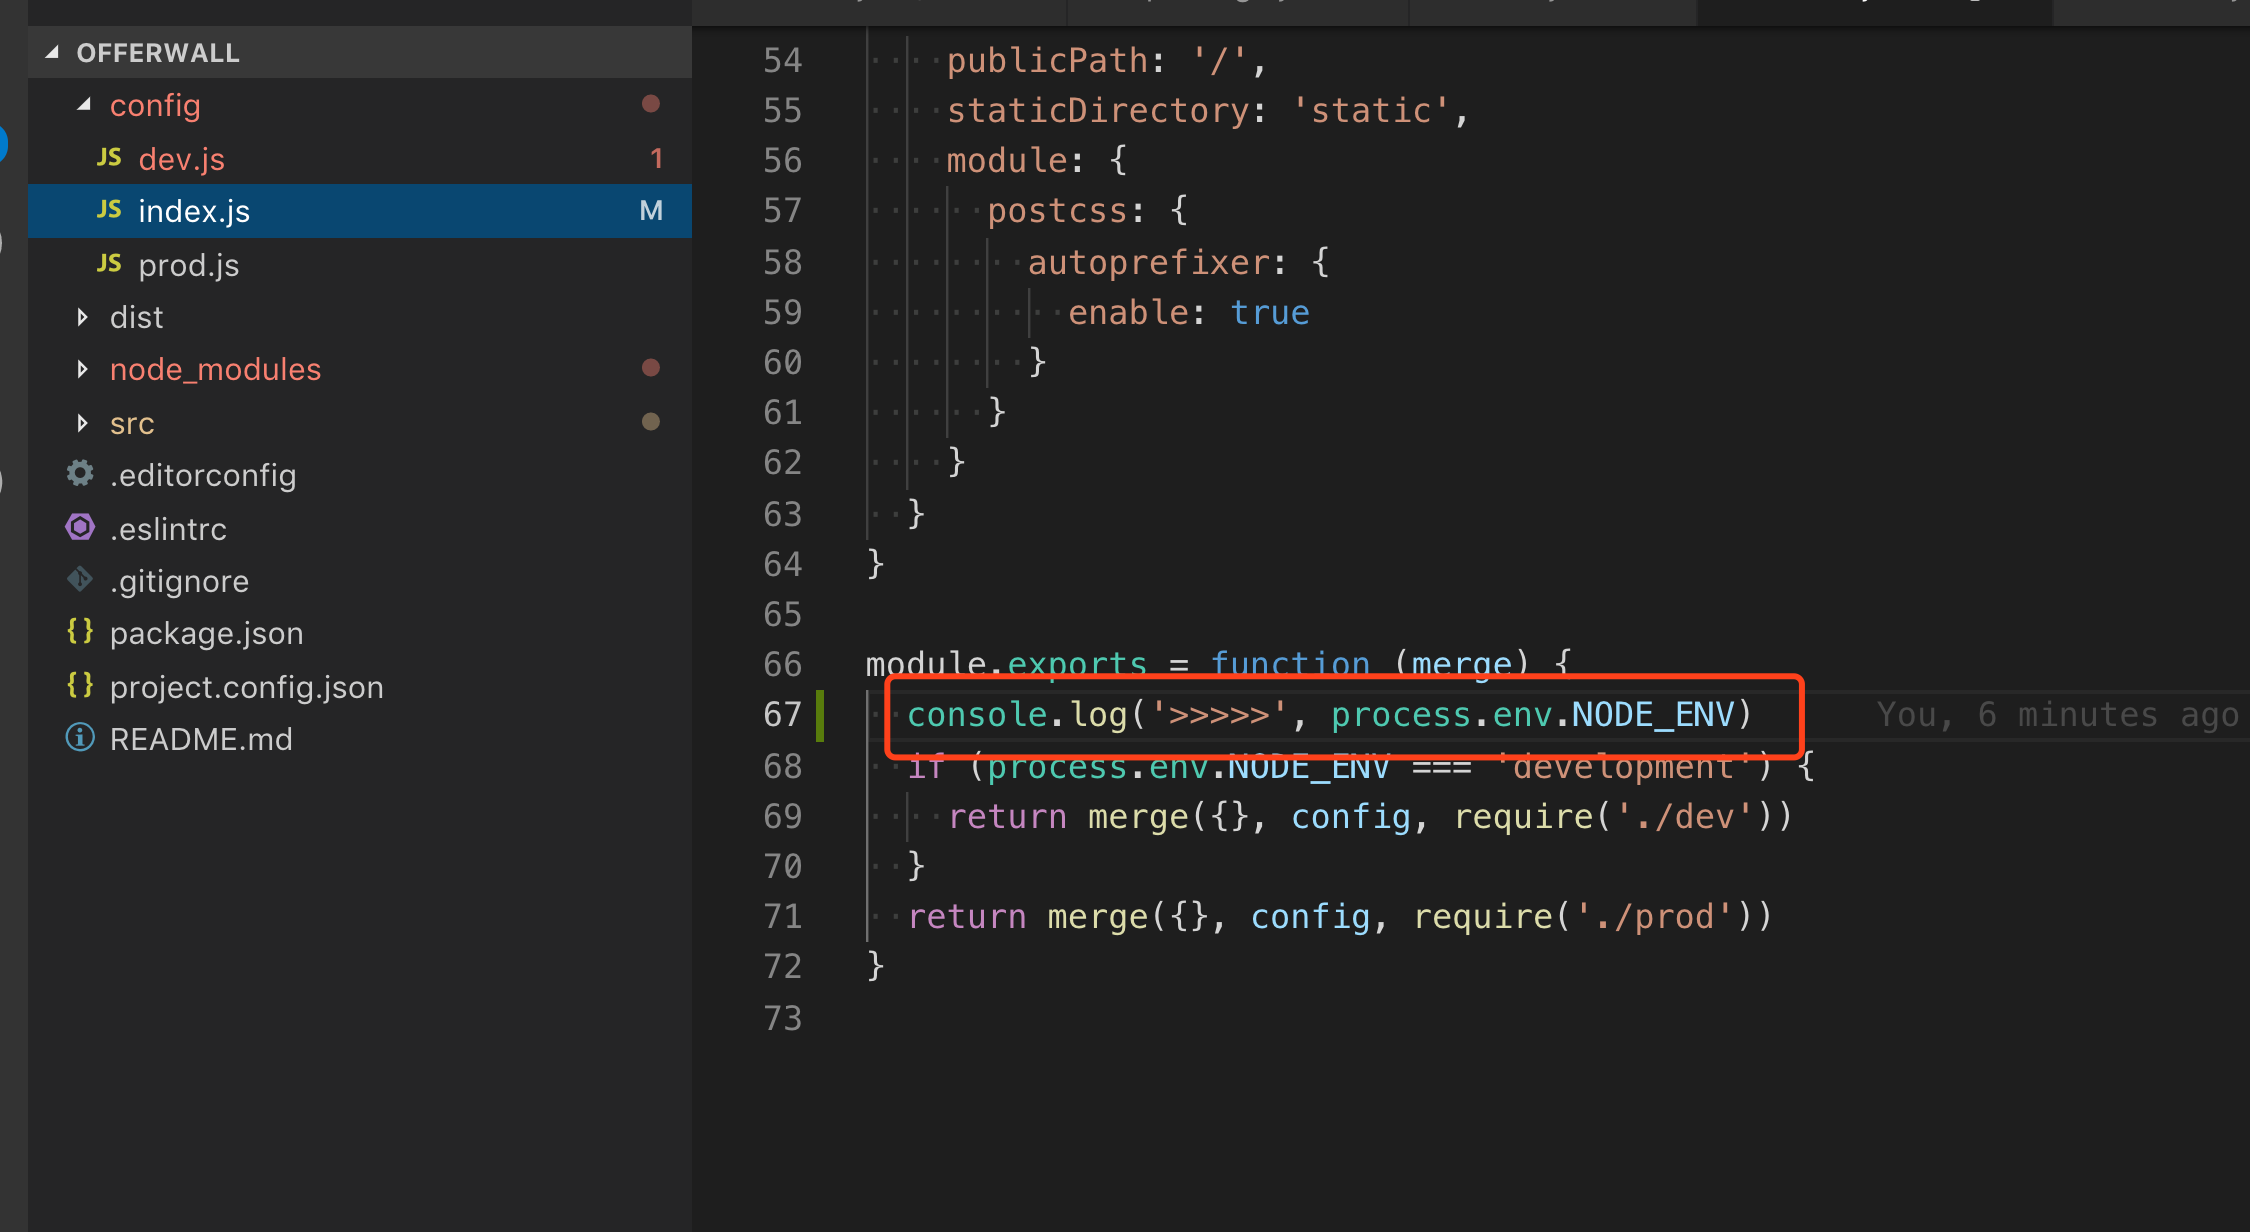The width and height of the screenshot is (2250, 1232).
Task: Click the git diamond icon of .gitignore
Action: [x=80, y=579]
